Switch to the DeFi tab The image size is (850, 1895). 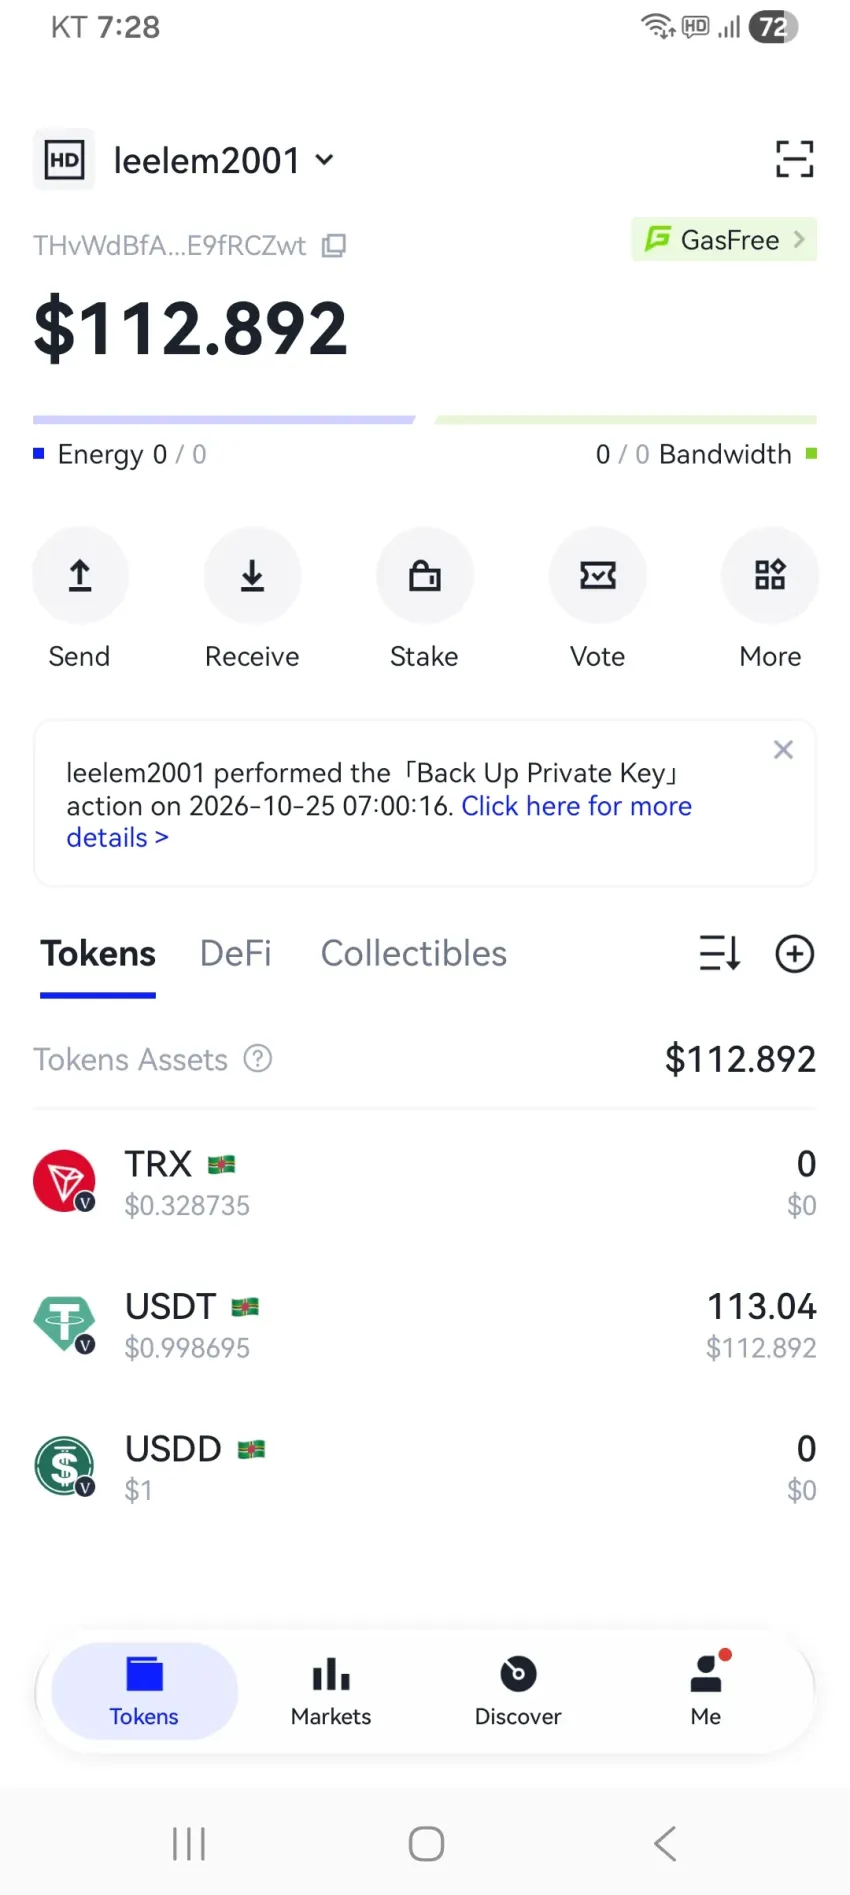pyautogui.click(x=236, y=953)
